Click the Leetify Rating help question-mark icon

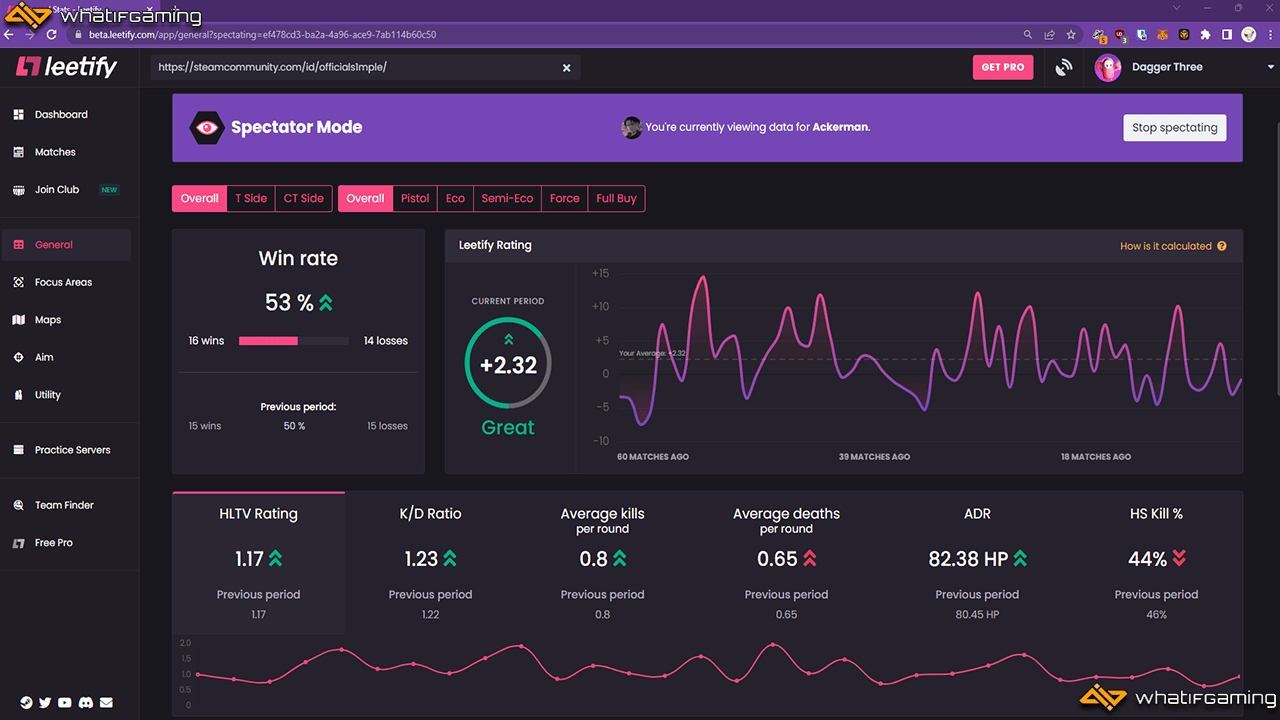tap(1222, 246)
